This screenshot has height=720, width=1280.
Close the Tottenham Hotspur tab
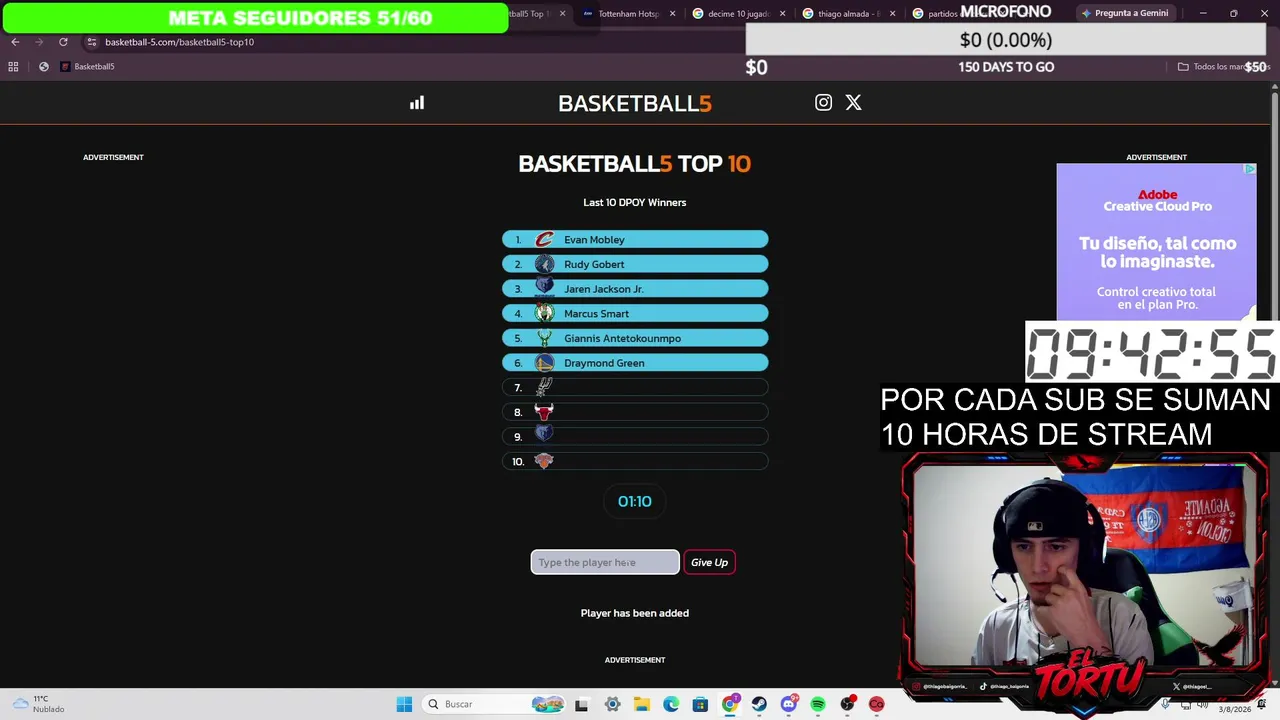(x=672, y=14)
